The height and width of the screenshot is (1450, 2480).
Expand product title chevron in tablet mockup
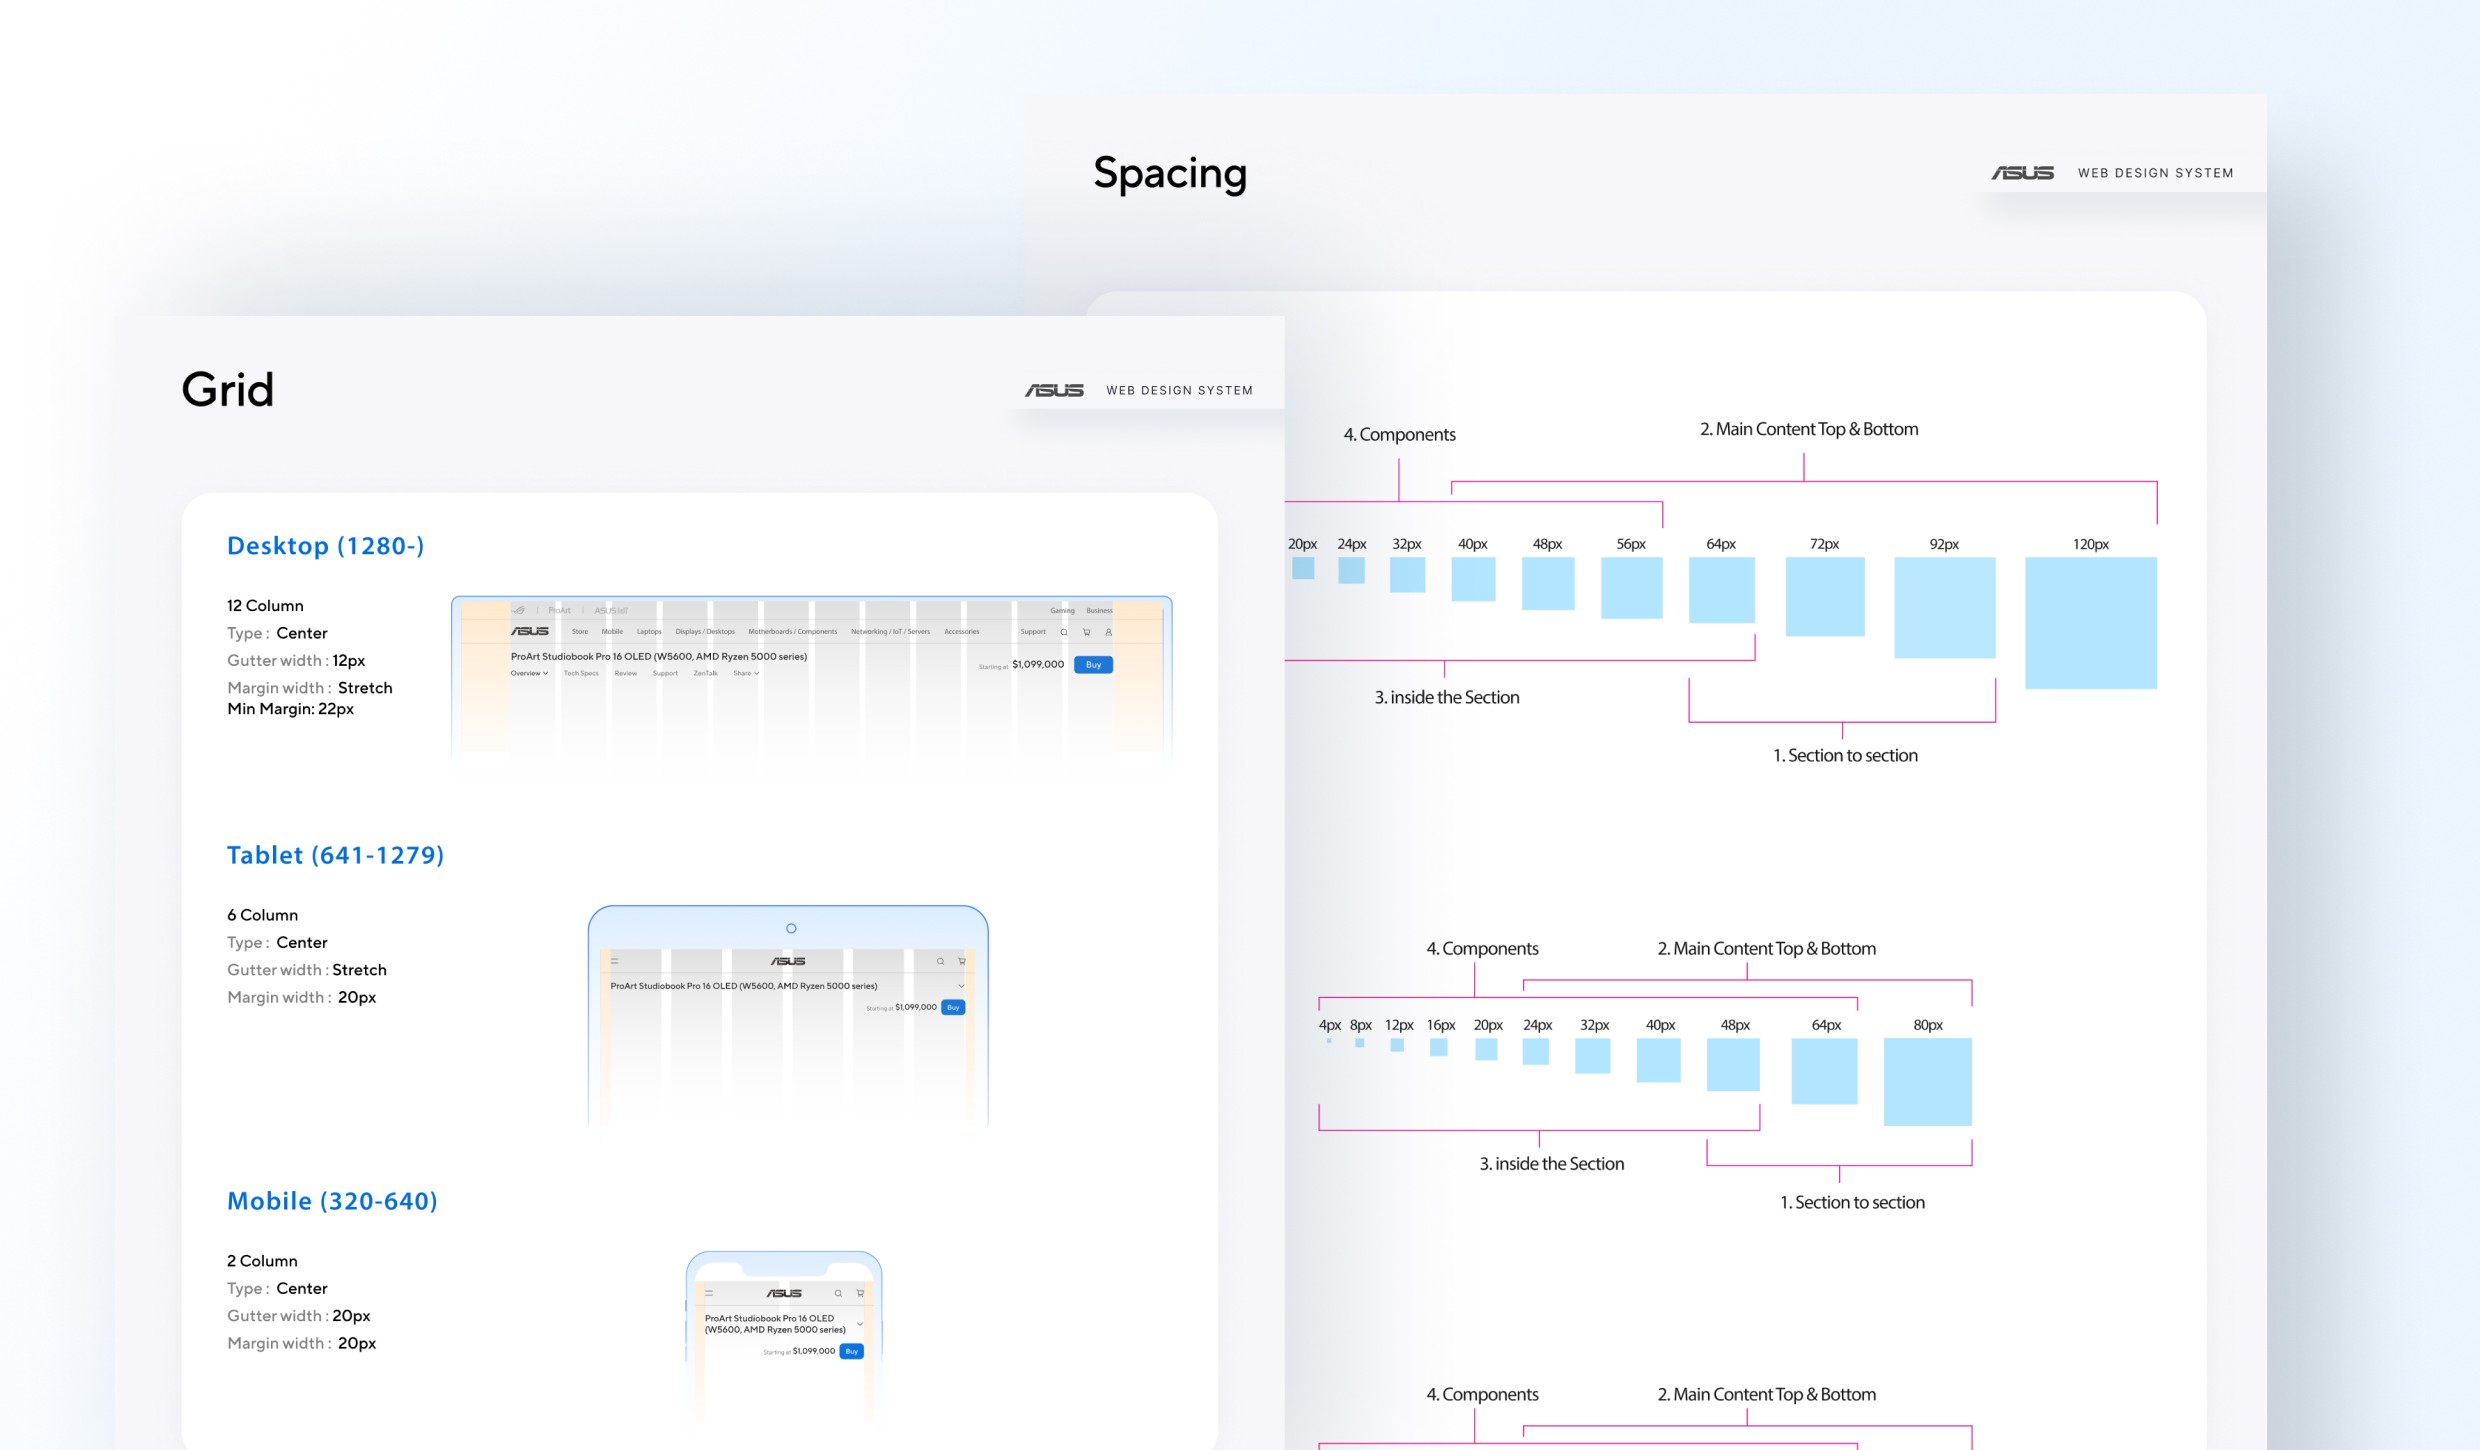(x=961, y=986)
